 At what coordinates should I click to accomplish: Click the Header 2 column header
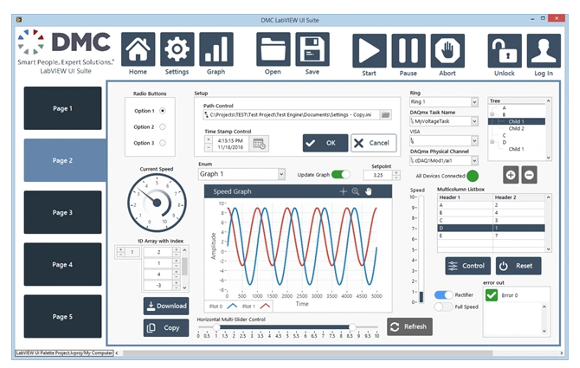pyautogui.click(x=519, y=197)
